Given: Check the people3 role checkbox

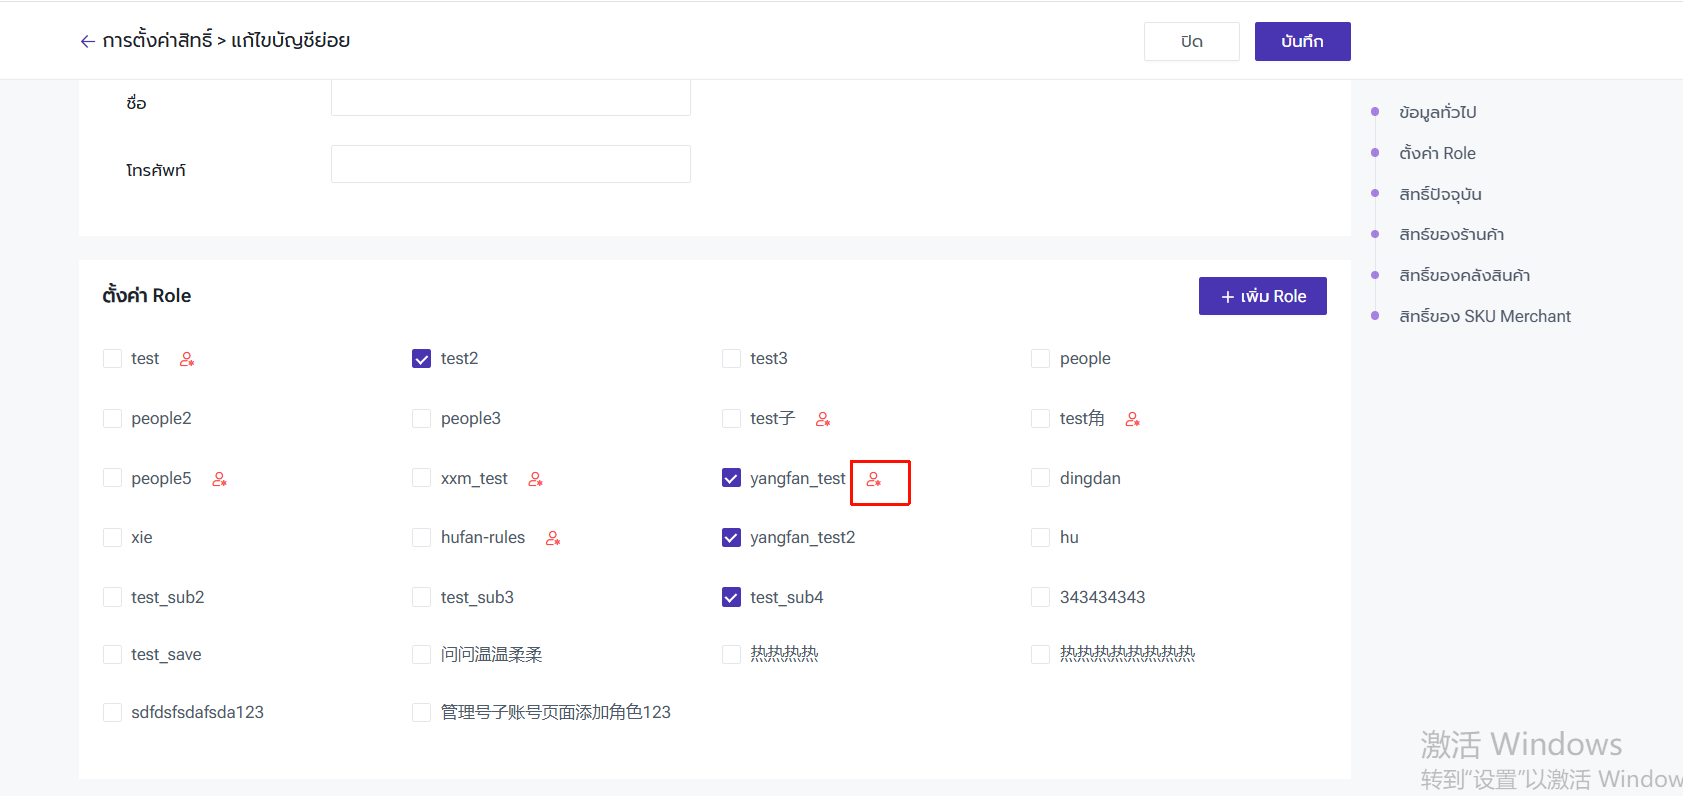Looking at the screenshot, I should (x=422, y=418).
